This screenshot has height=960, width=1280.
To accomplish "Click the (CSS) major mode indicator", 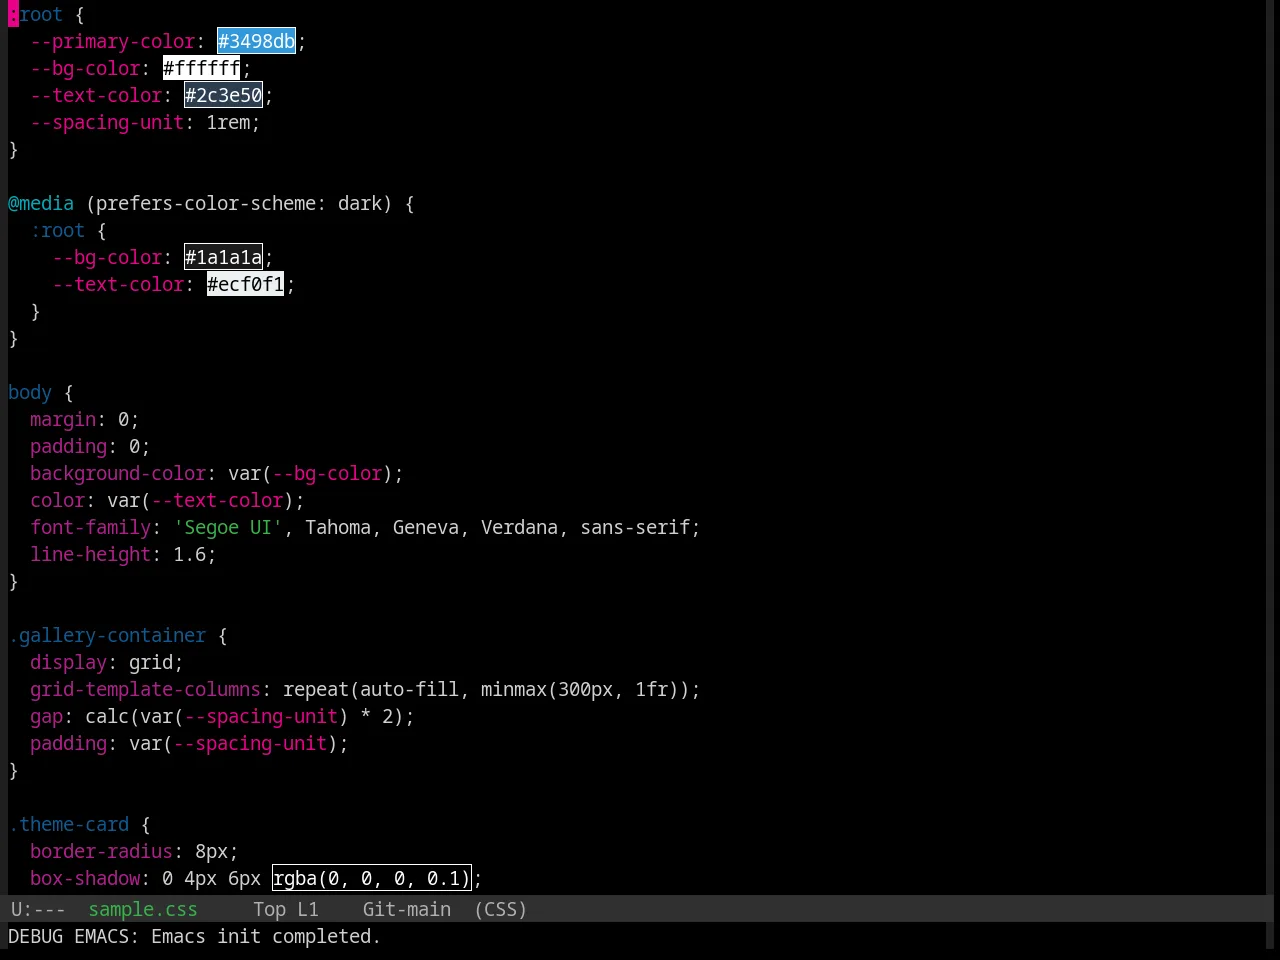I will point(500,909).
